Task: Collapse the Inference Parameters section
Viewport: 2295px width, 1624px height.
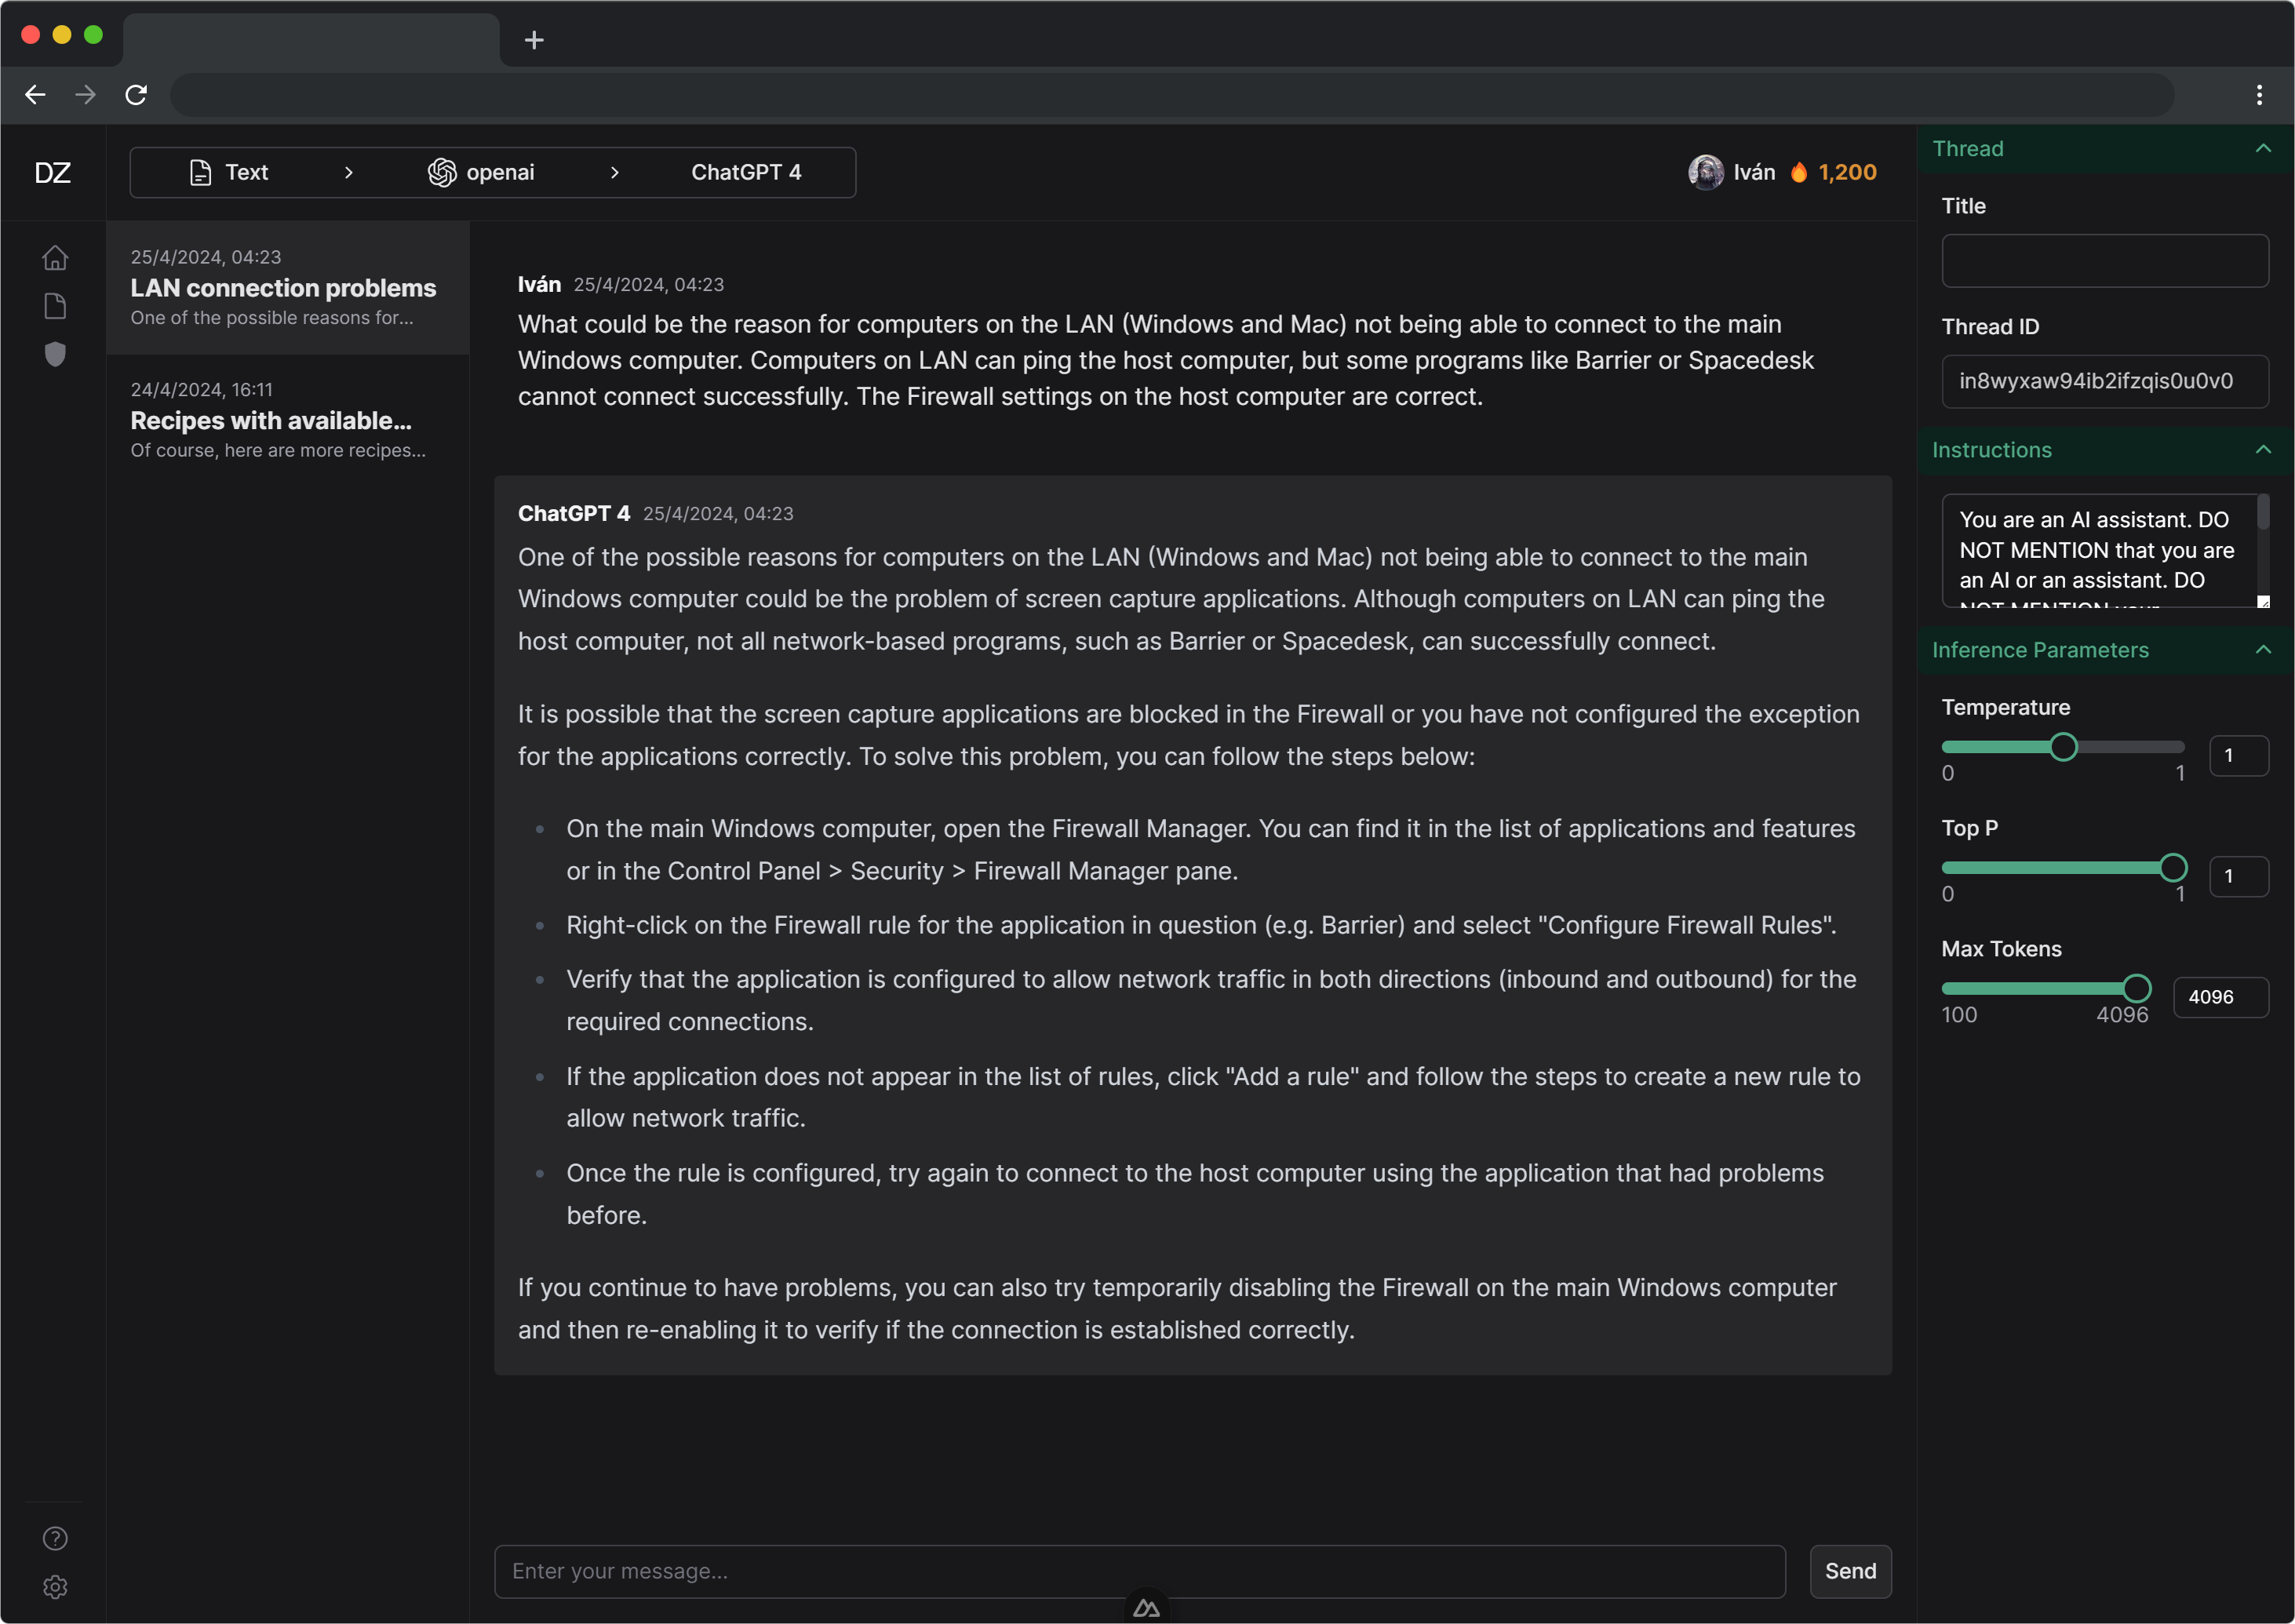Action: (x=2262, y=650)
